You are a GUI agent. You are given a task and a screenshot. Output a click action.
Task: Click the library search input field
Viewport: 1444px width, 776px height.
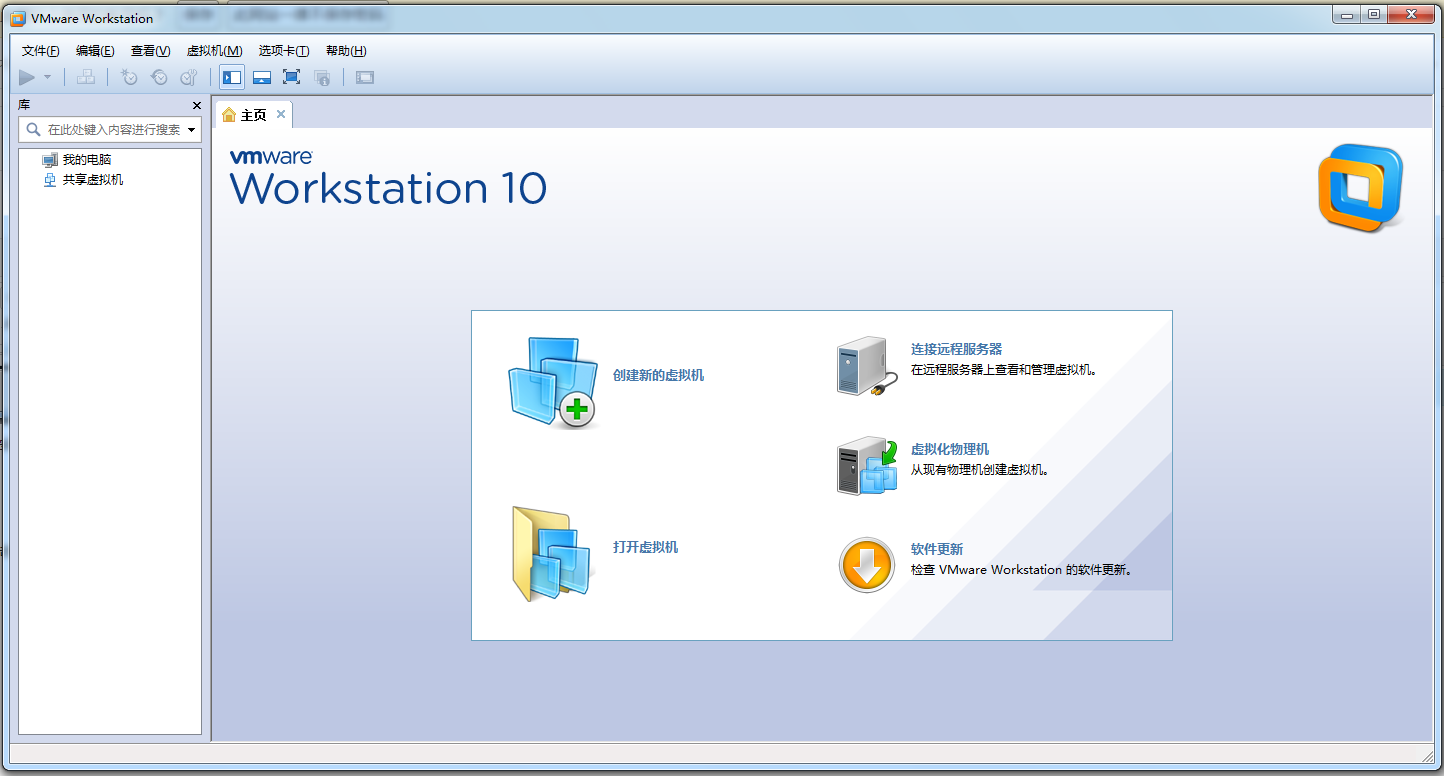(x=112, y=130)
